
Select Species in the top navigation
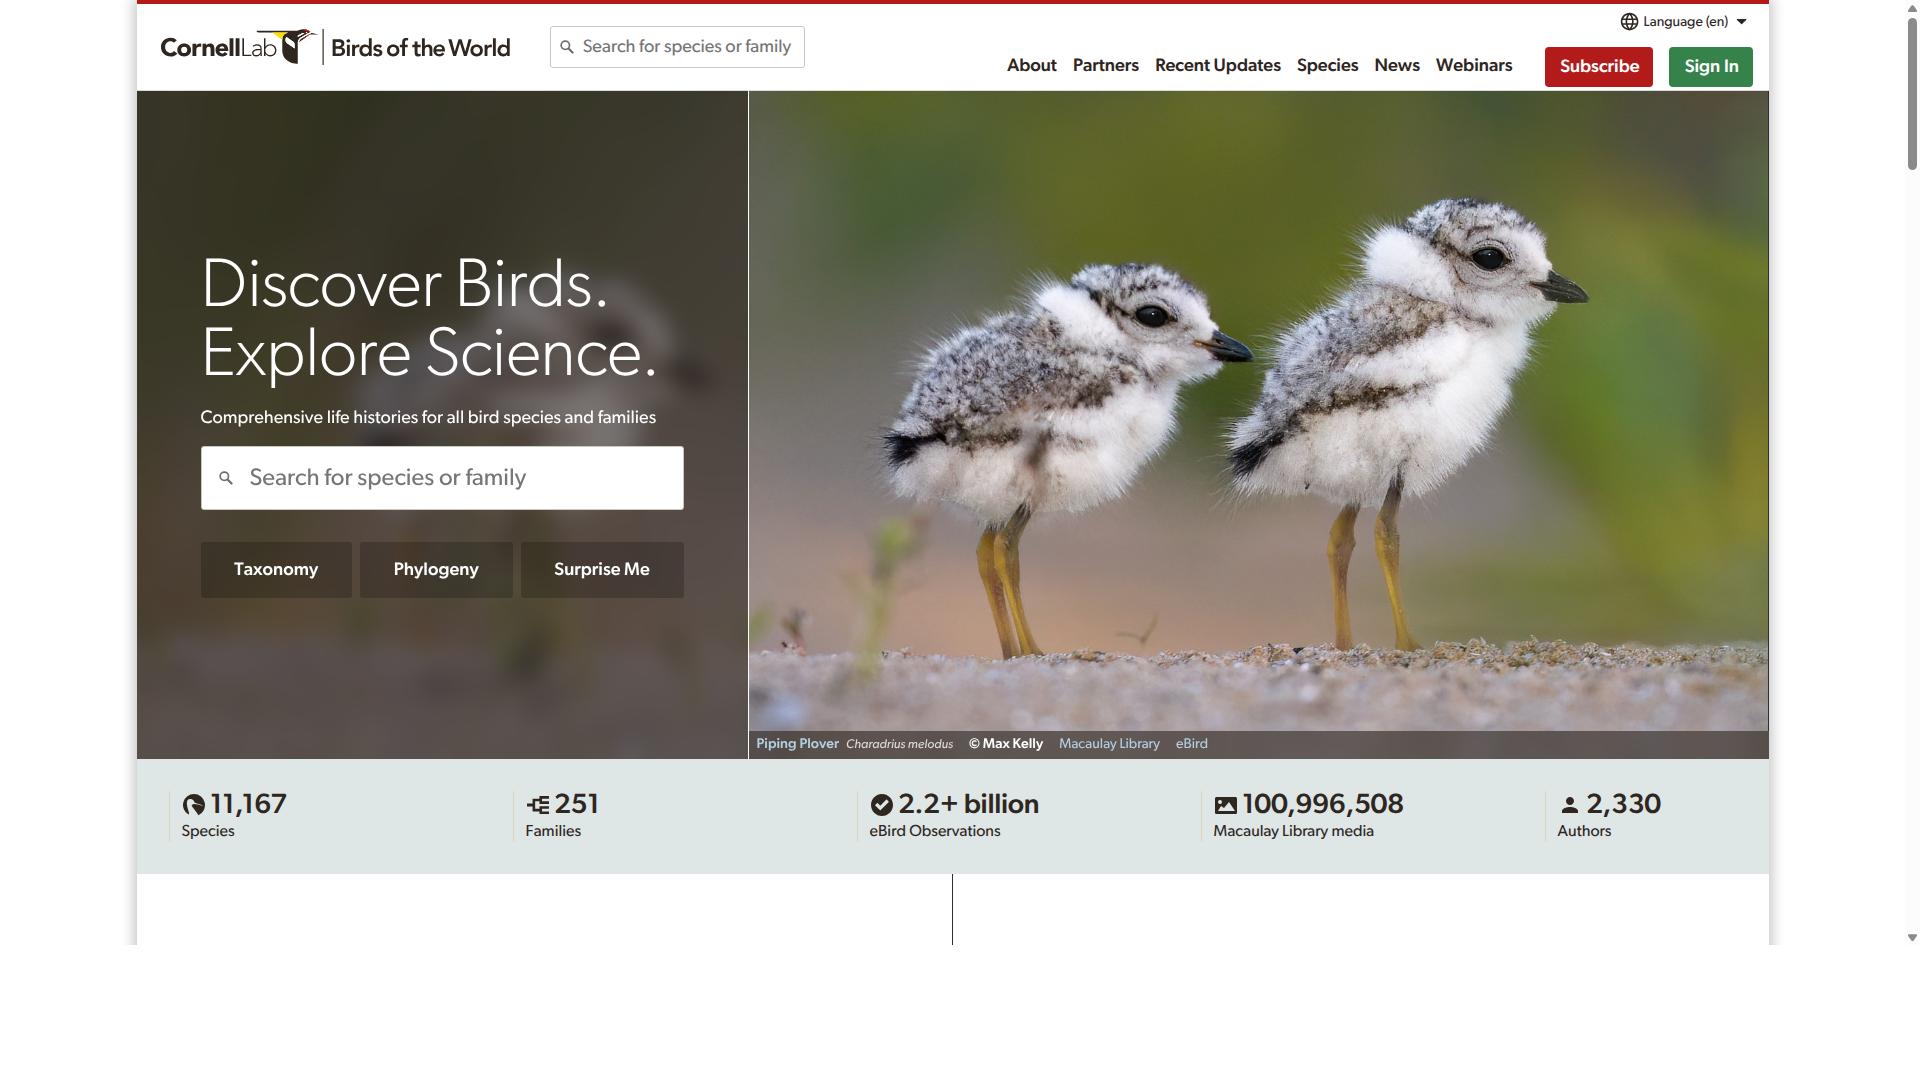[1327, 65]
